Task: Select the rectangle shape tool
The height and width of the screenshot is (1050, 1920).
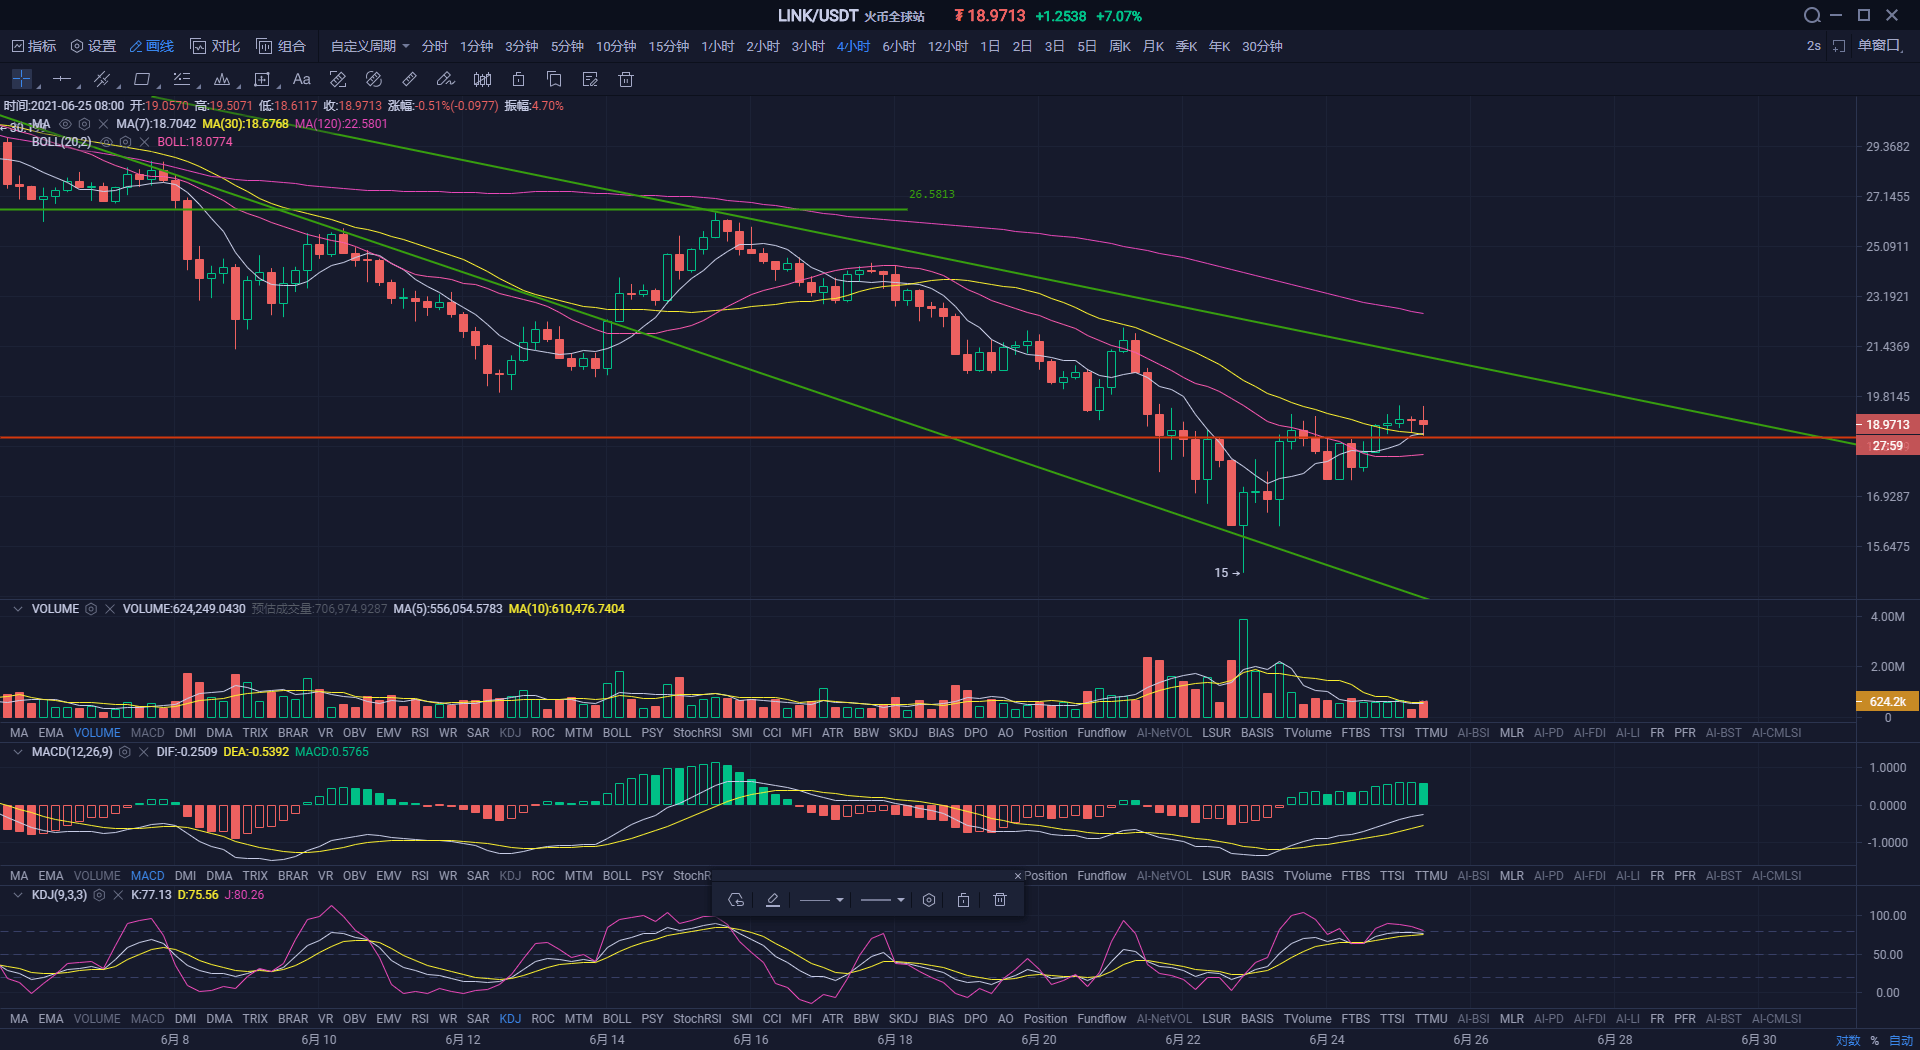Action: (x=142, y=79)
